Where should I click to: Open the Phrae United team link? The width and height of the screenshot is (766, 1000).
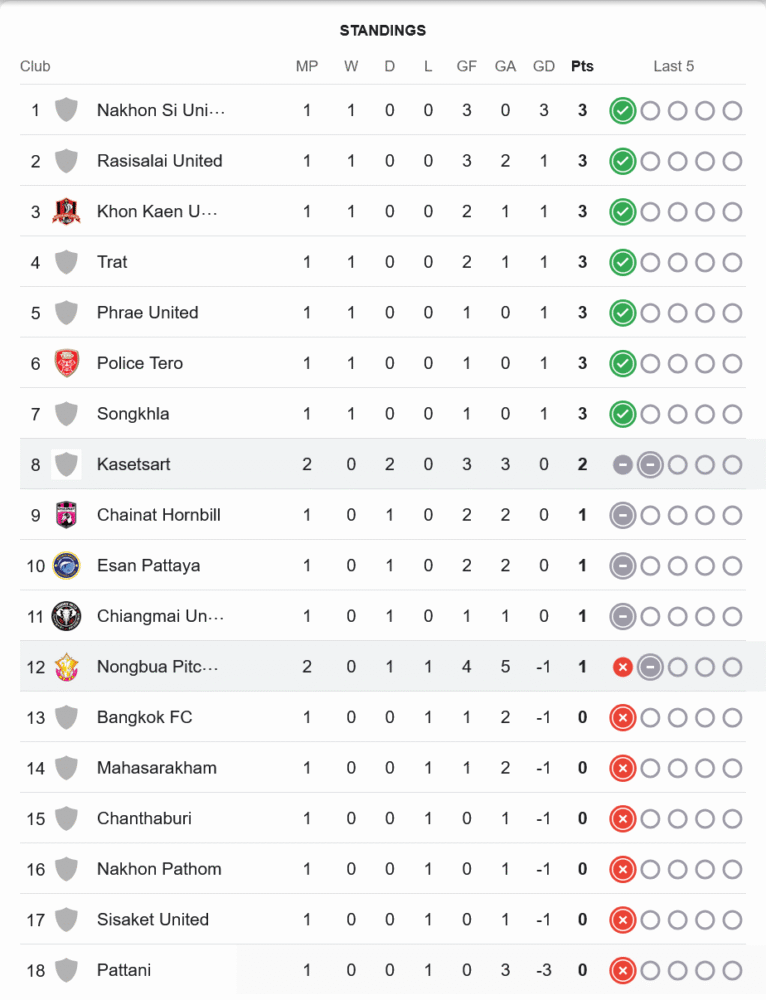(x=147, y=313)
